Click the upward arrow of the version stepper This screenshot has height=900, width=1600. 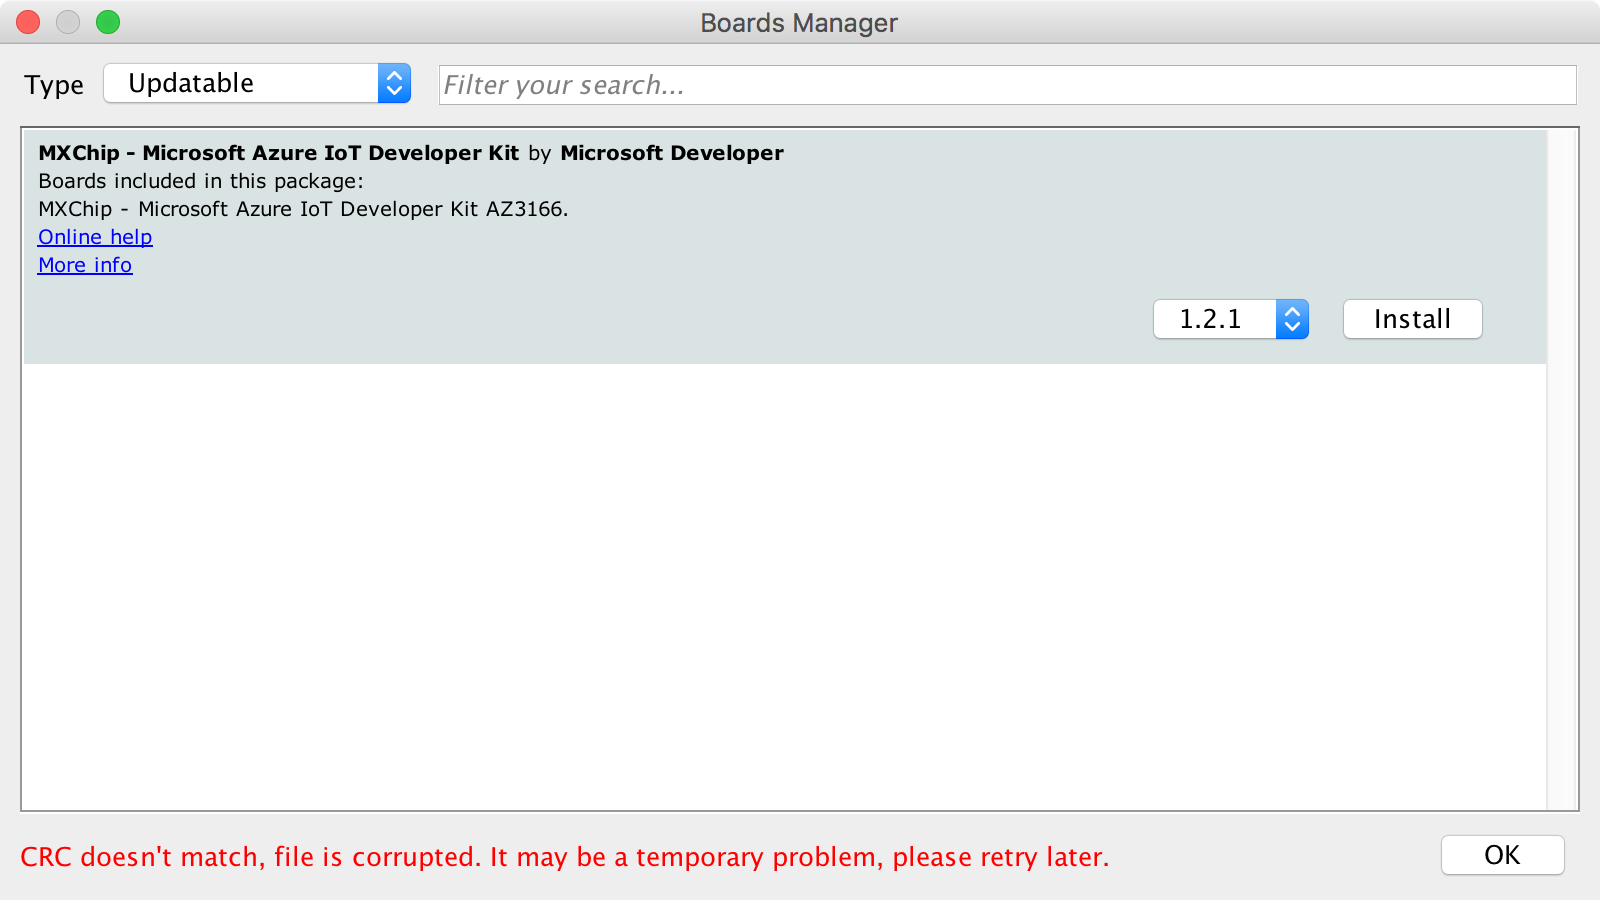[1293, 312]
